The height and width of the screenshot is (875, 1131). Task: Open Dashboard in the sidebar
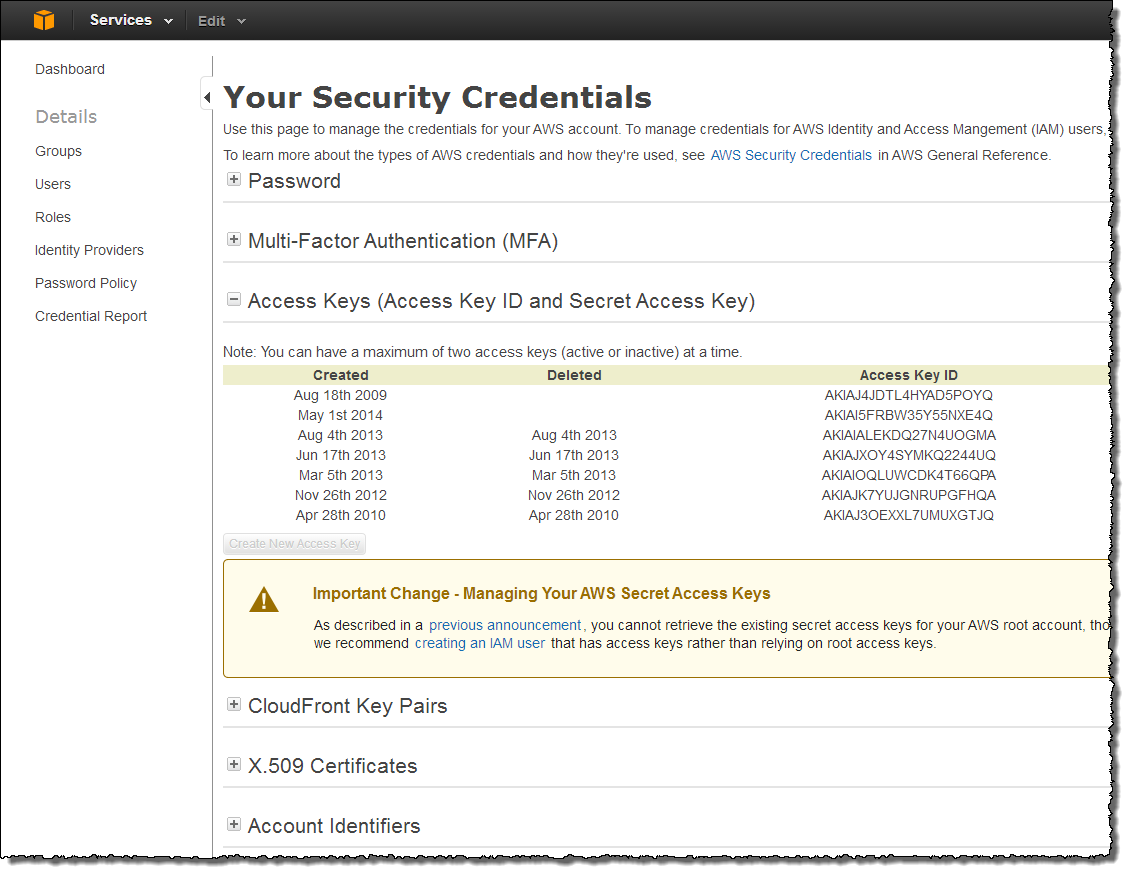point(70,69)
